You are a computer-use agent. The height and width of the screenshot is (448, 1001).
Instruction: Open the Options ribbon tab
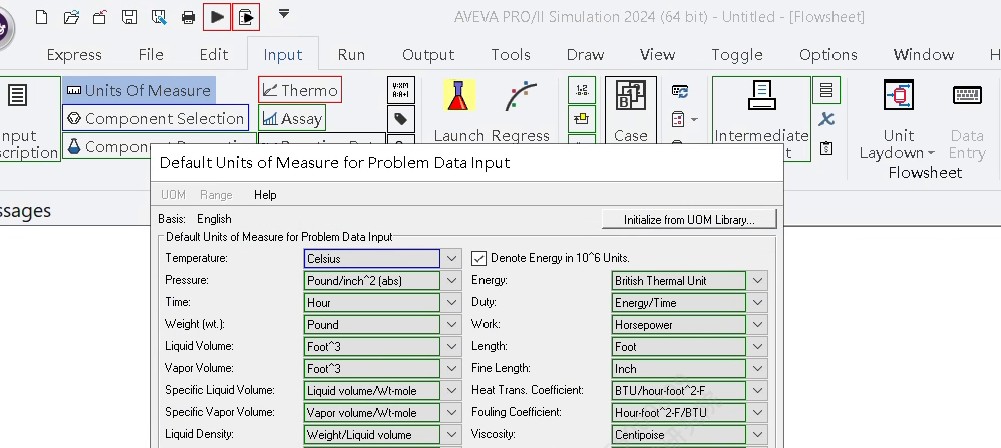click(828, 55)
